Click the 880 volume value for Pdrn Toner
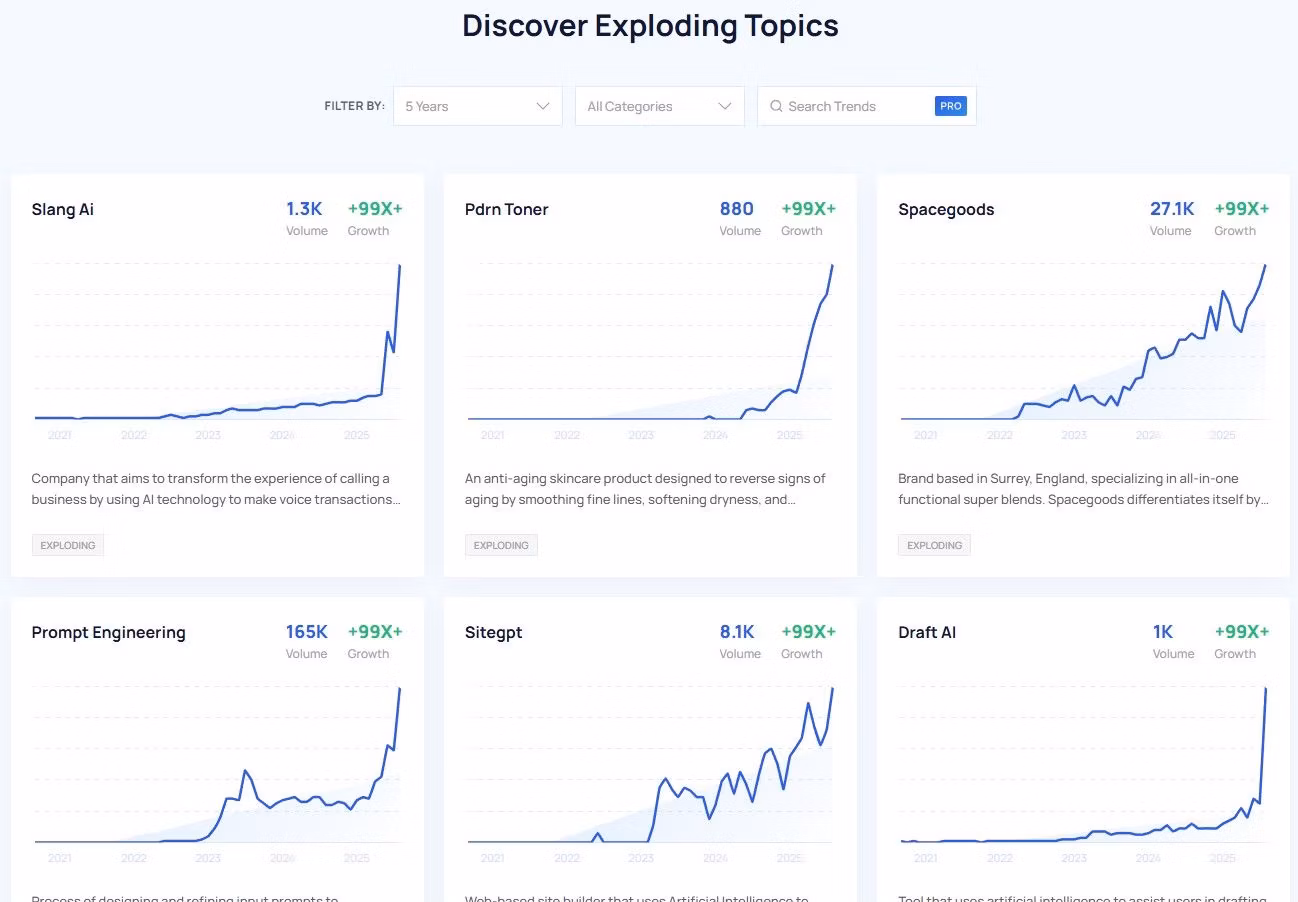This screenshot has height=902, width=1298. (737, 209)
